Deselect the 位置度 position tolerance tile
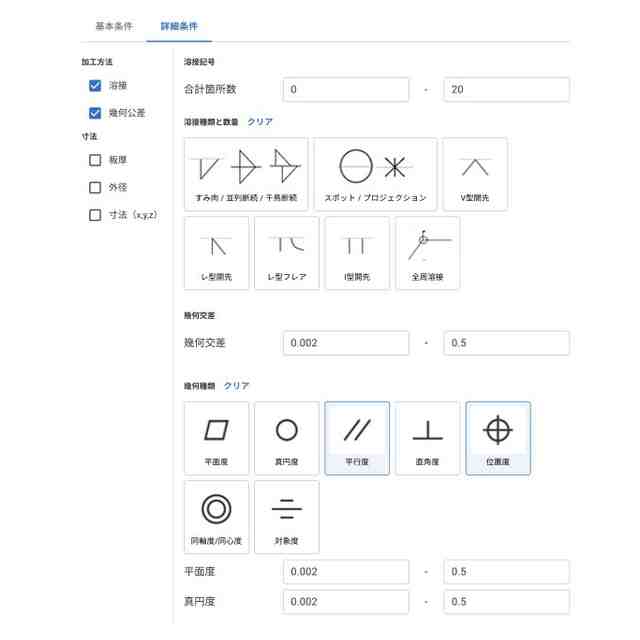640x640 pixels. 498,438
